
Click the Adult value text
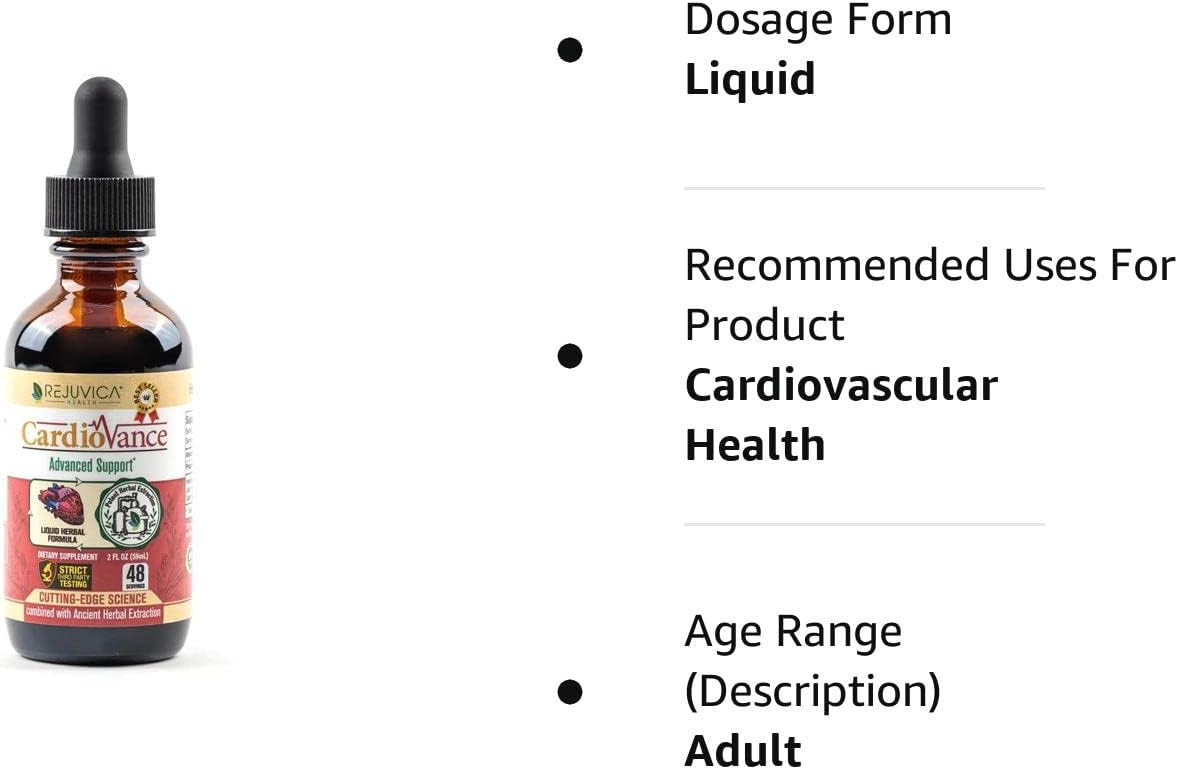coord(743,750)
